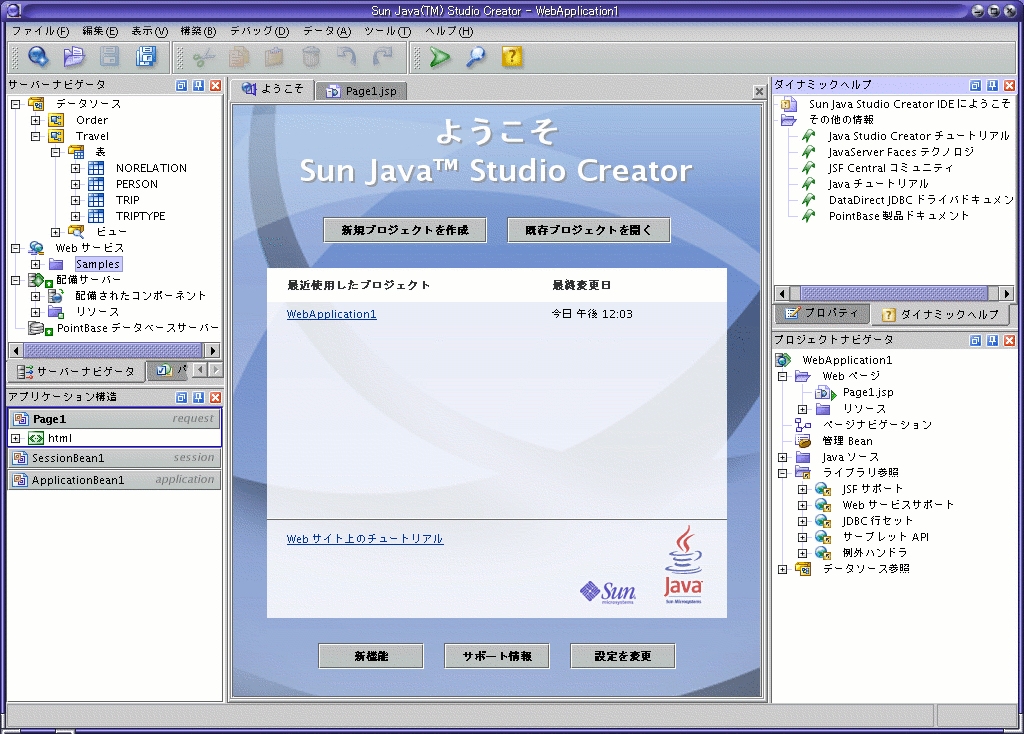Open the Web サイト上のチュートリアル link

click(x=364, y=539)
